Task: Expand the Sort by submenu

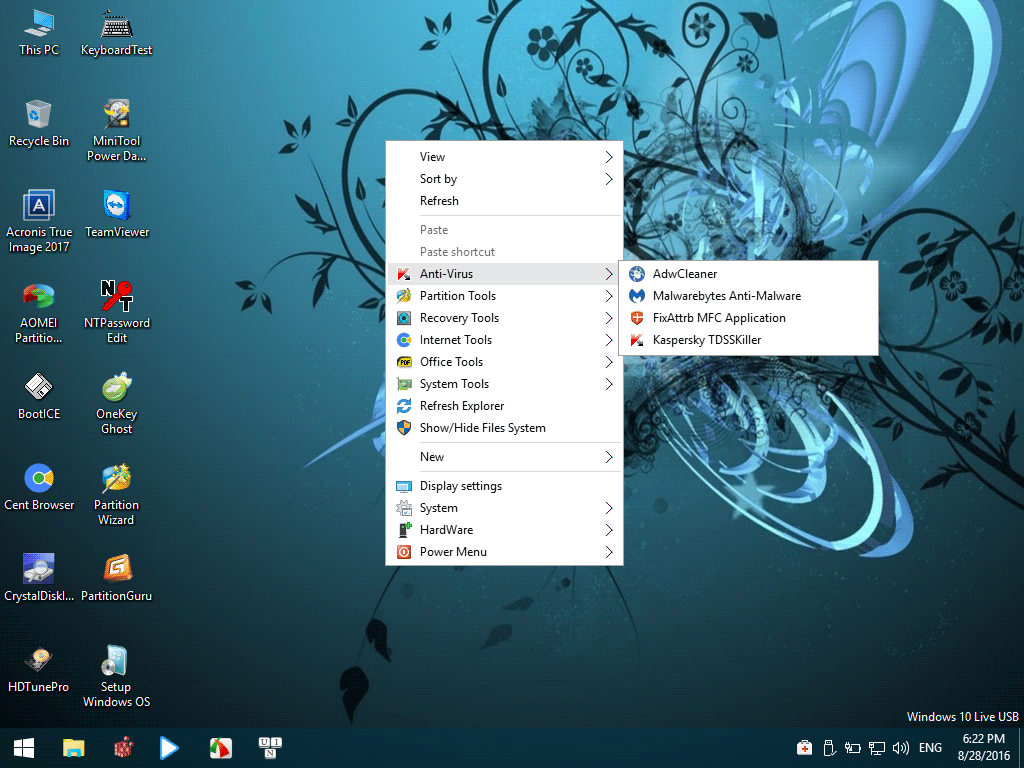Action: [x=505, y=179]
